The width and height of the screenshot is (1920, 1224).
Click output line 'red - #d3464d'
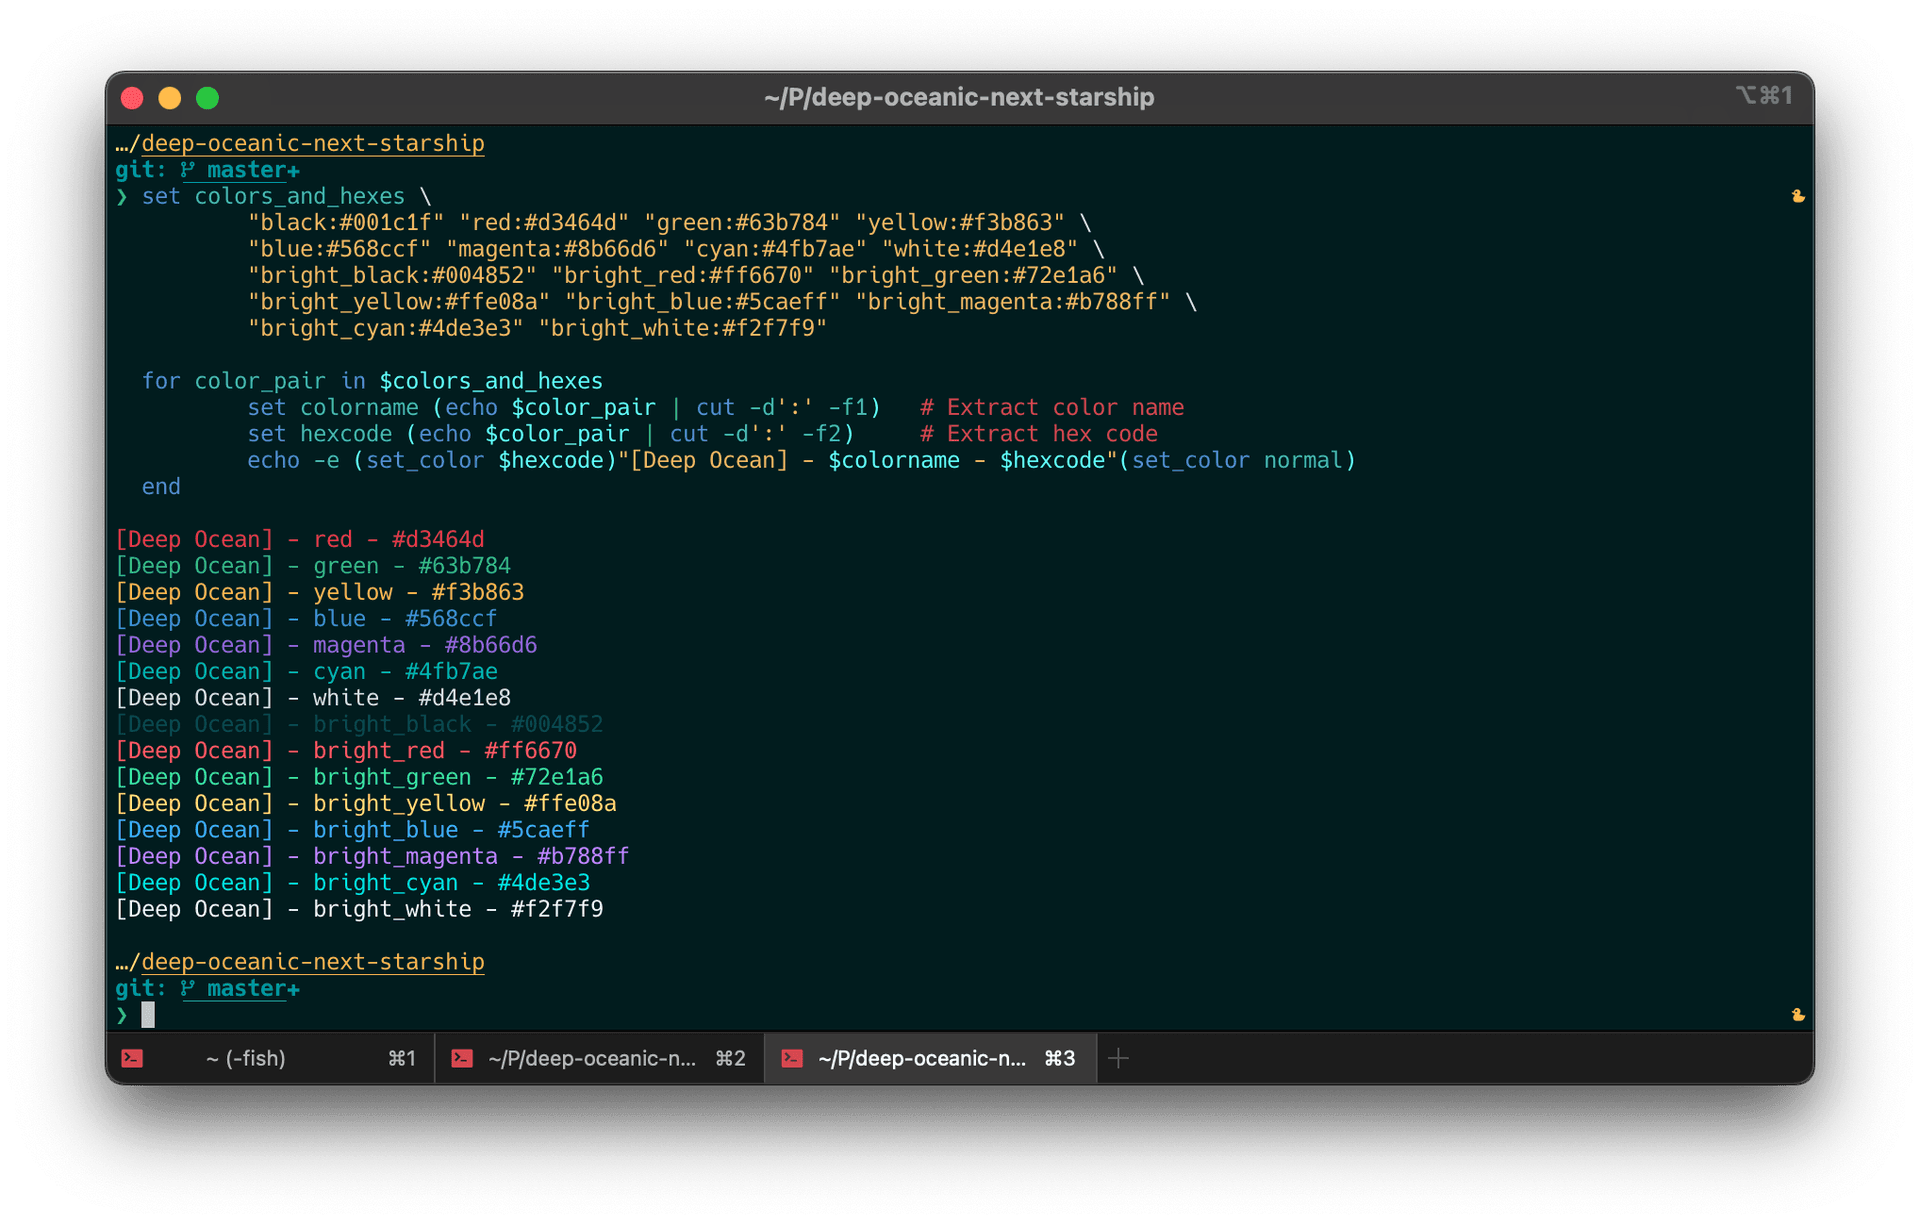(x=300, y=540)
